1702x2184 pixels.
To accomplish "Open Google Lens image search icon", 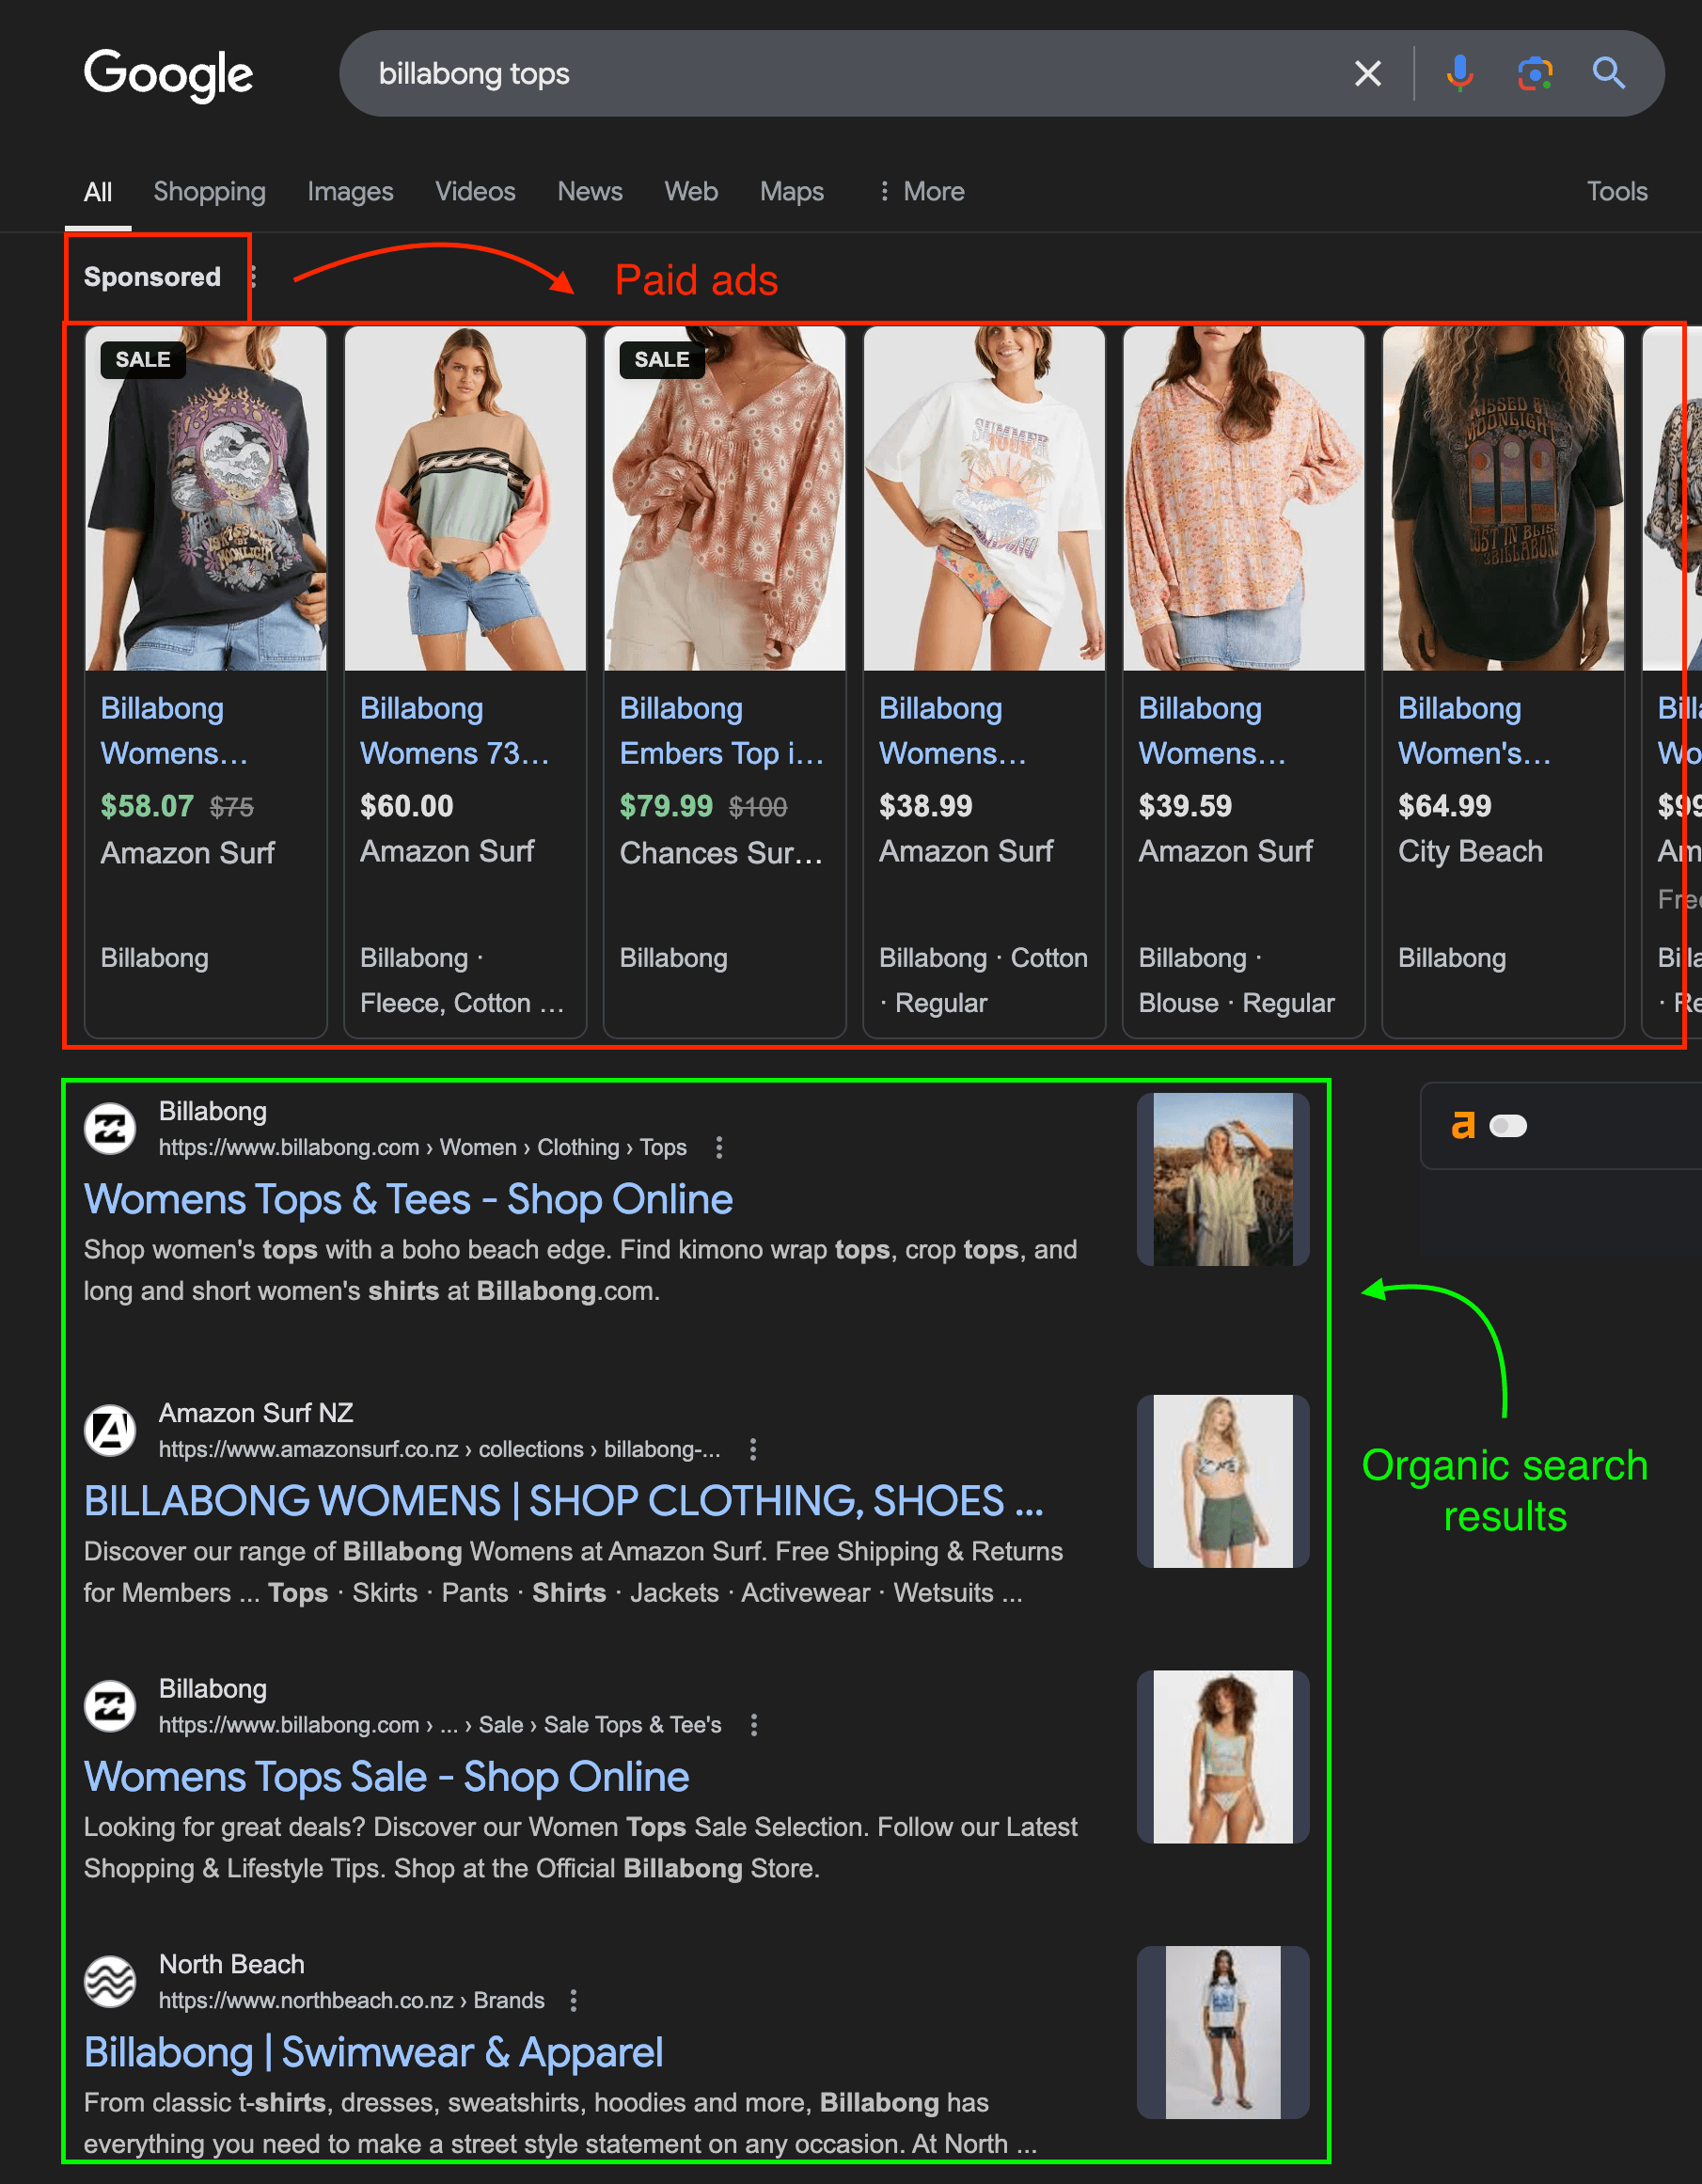I will coord(1534,73).
